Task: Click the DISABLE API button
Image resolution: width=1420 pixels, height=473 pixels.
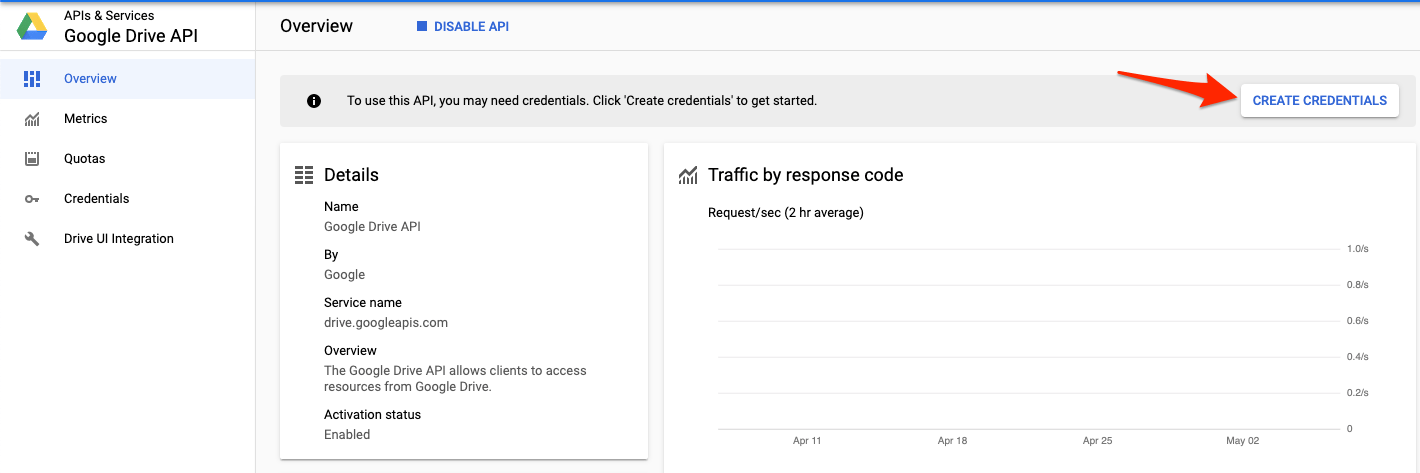Action: (x=463, y=27)
